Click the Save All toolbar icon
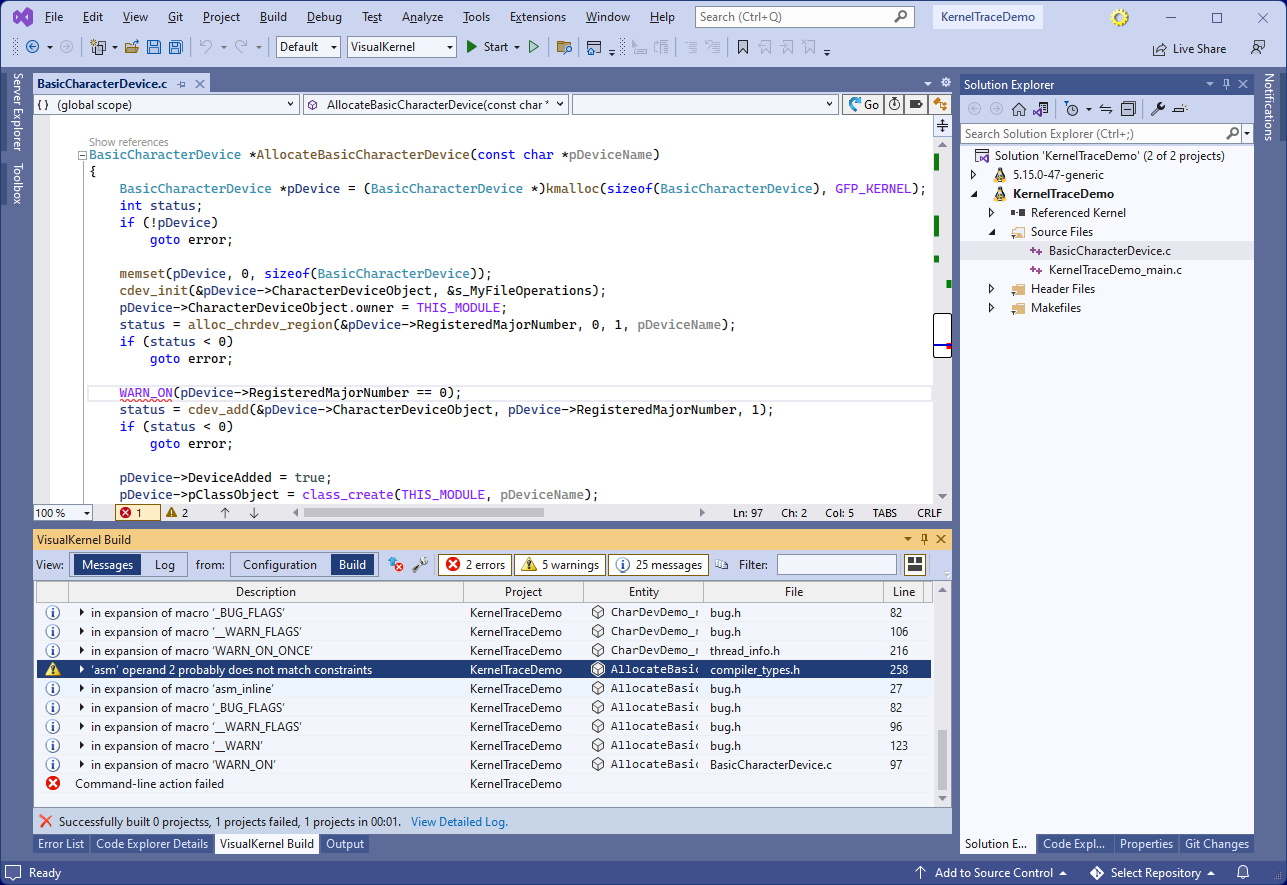 click(175, 47)
